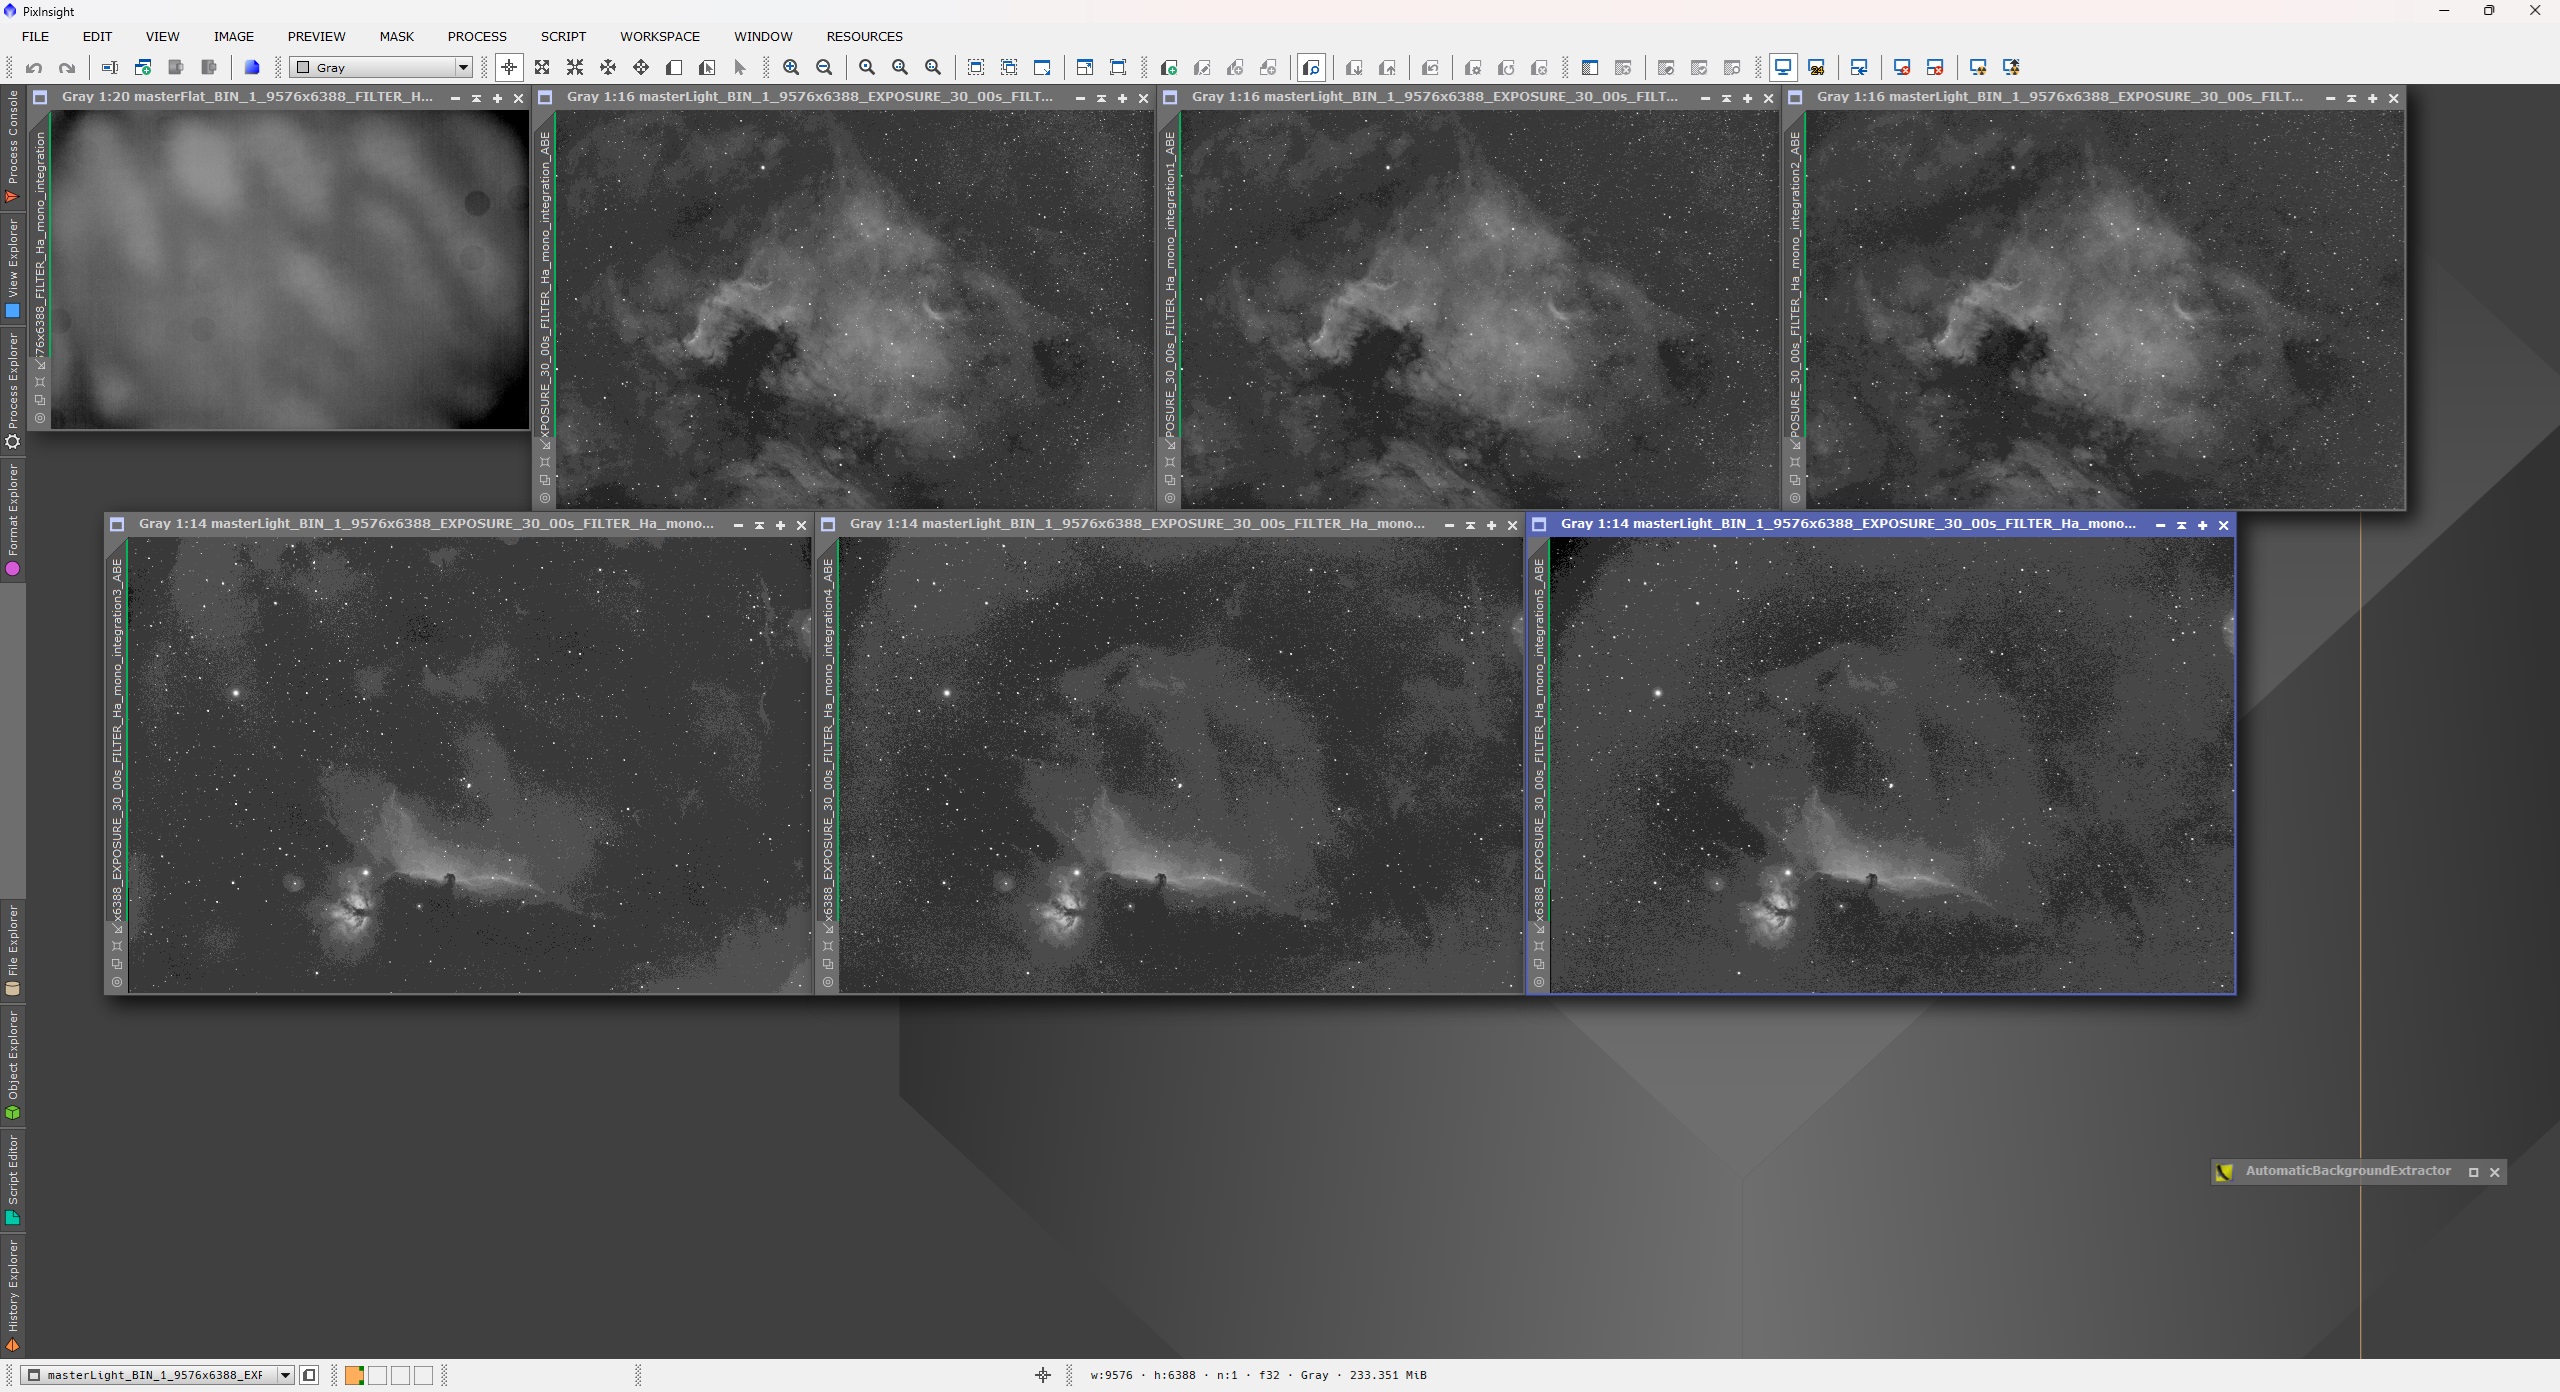Click the w:9576 width readout in status bar
The image size is (2560, 1392).
(1111, 1375)
